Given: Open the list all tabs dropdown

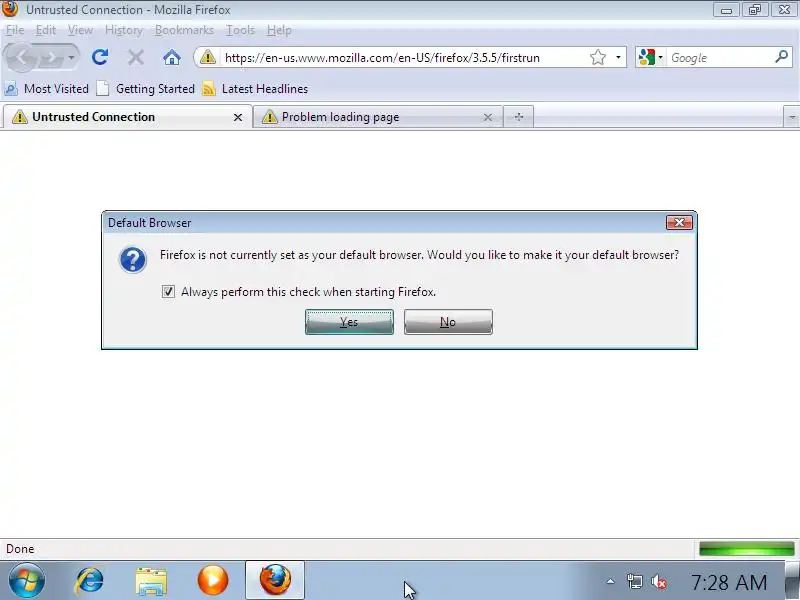Looking at the screenshot, I should [x=791, y=117].
